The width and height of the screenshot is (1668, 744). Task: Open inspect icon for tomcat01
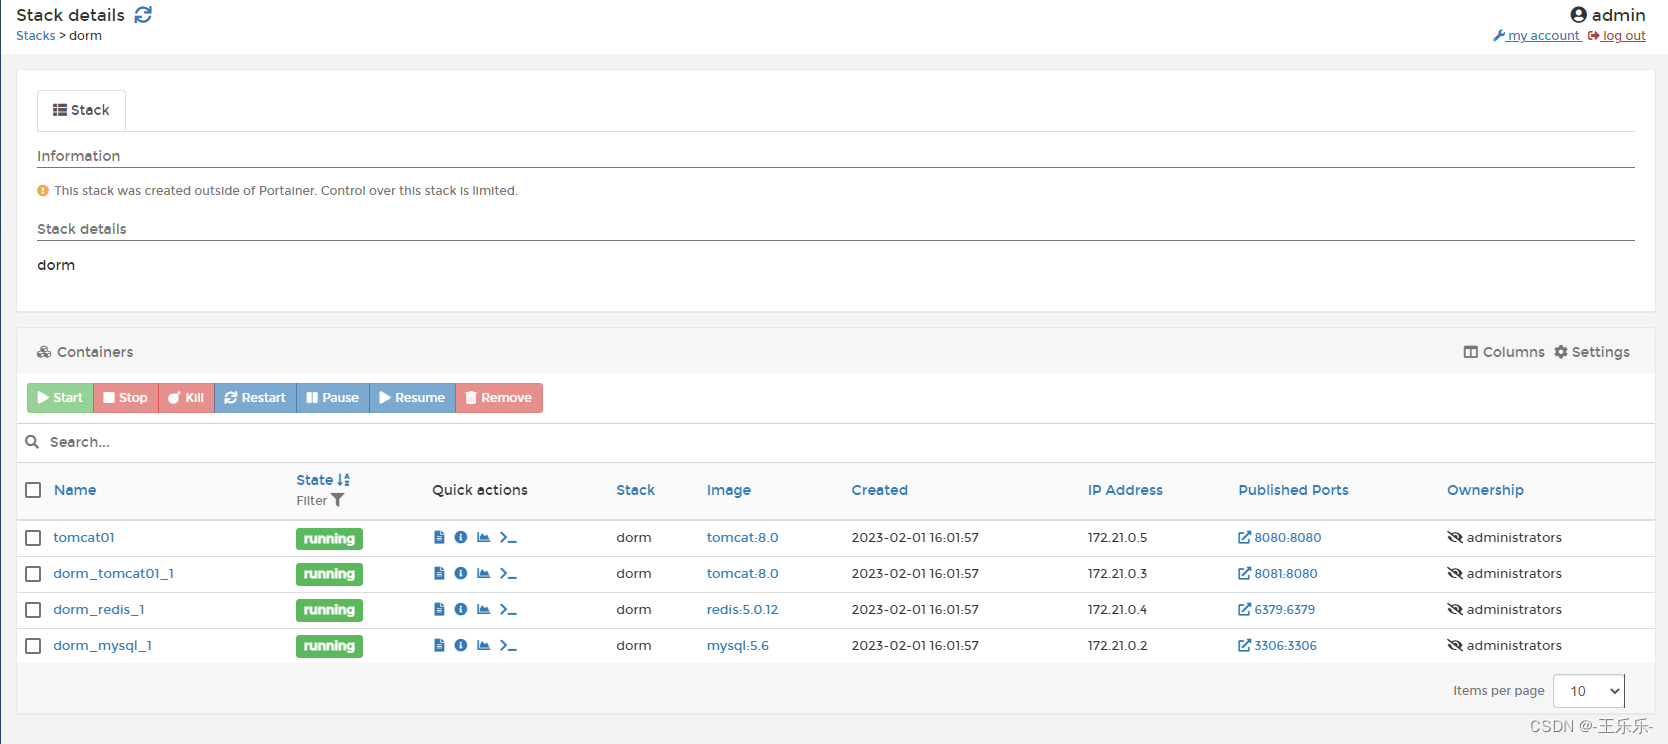click(461, 538)
